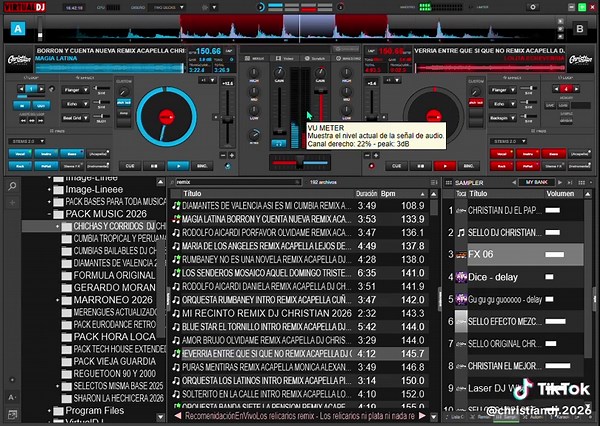Select deck B button on the waveform
Screen dimensions: 600x426
click(580, 29)
